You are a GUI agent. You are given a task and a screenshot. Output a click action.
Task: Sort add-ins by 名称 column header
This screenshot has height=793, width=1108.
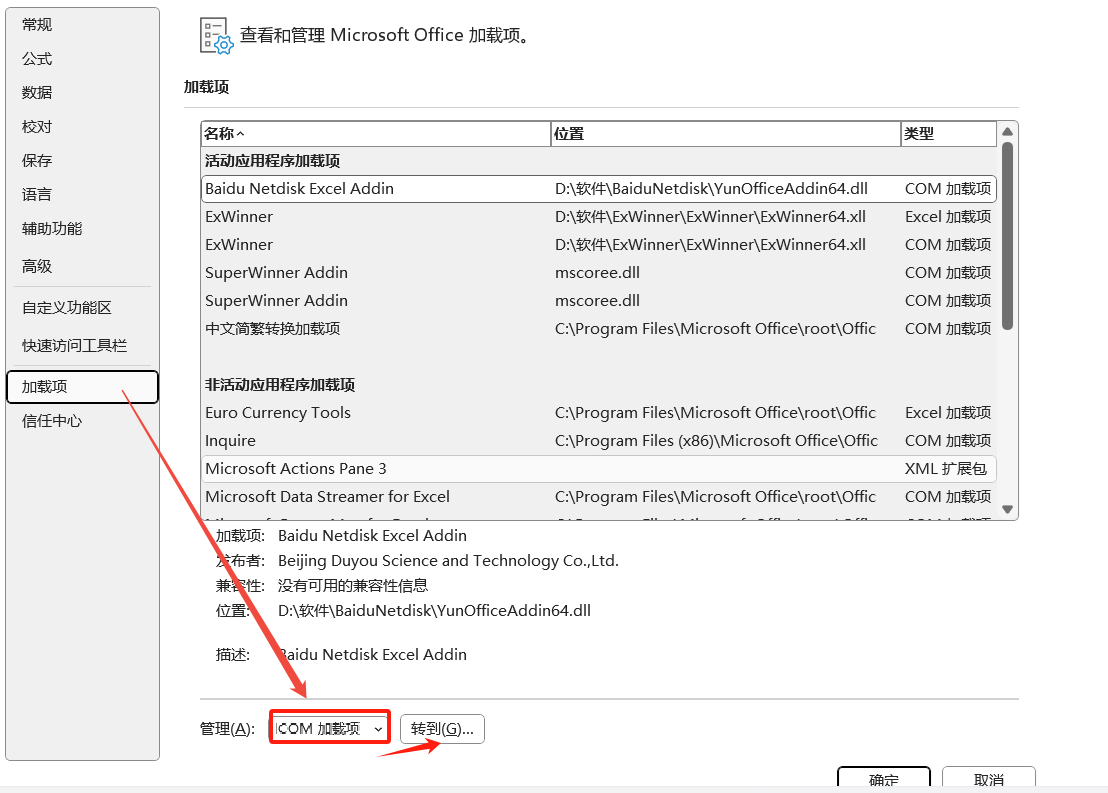pos(375,134)
